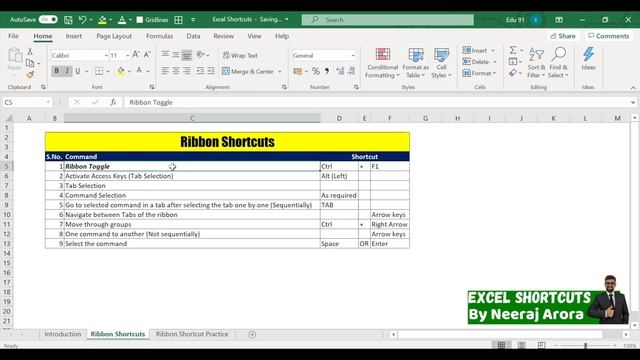Image resolution: width=640 pixels, height=360 pixels.
Task: Open Format as Table gallery
Action: tap(416, 63)
